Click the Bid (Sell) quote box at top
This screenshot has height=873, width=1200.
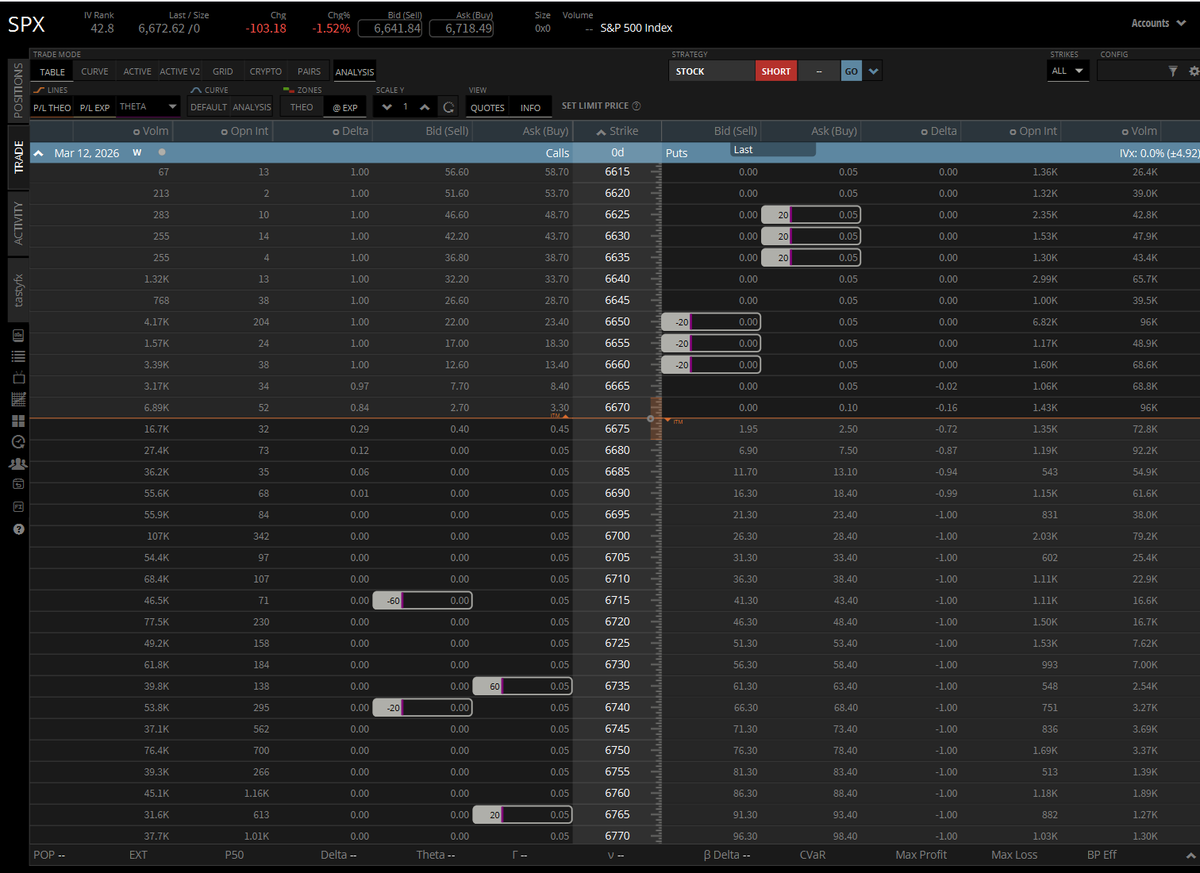(x=391, y=28)
